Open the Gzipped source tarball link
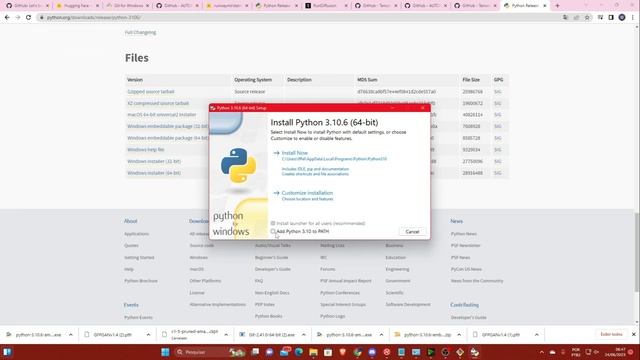 click(151, 91)
